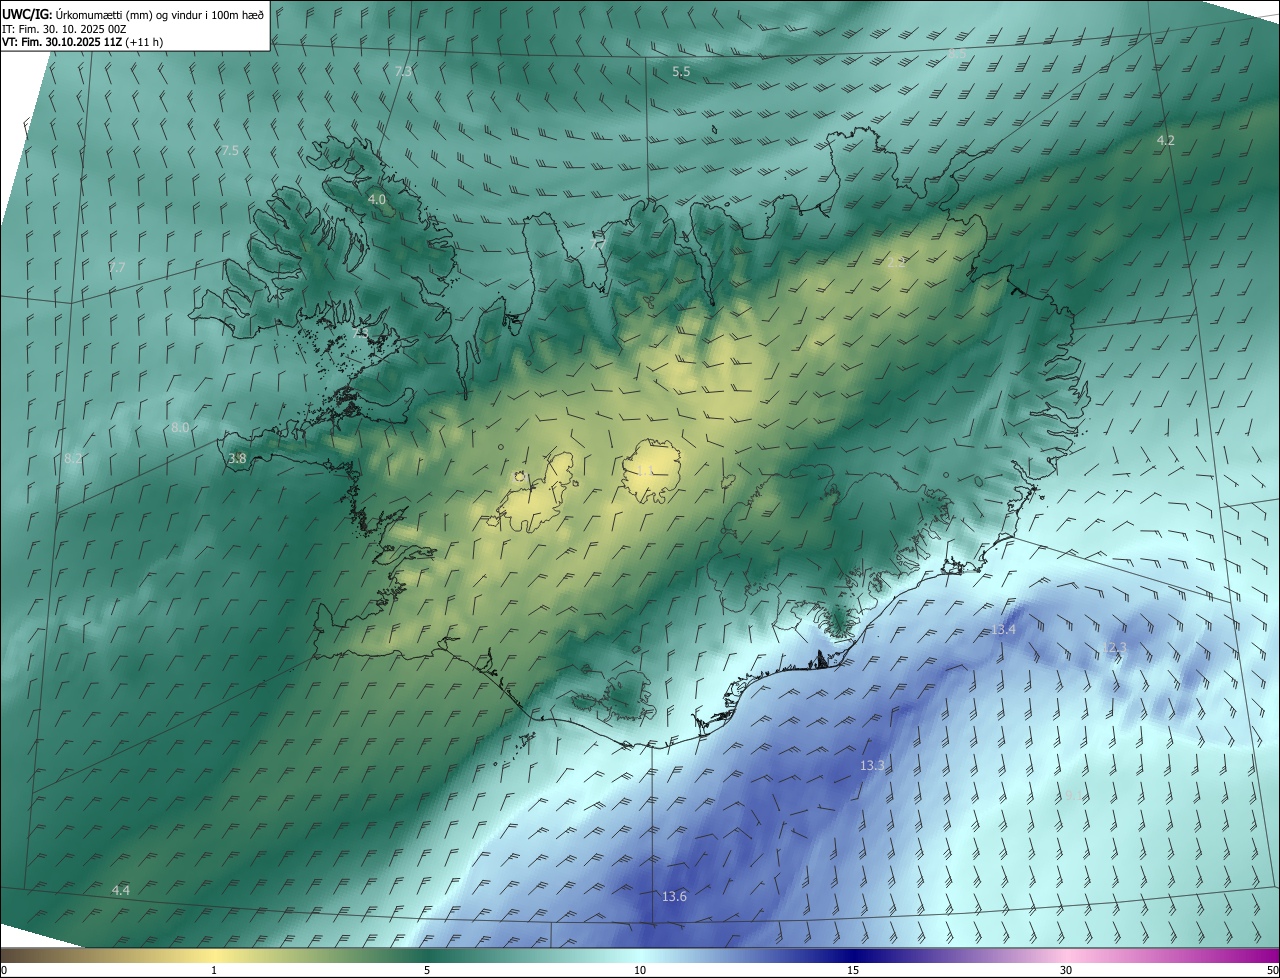Click the valid time line 'VT: Fim. 30.10.2025 11Z'
This screenshot has width=1280, height=978.
click(61, 42)
